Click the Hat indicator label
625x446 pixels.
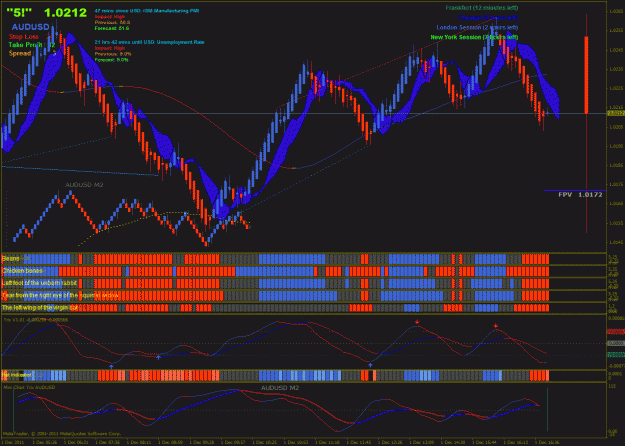click(x=17, y=375)
